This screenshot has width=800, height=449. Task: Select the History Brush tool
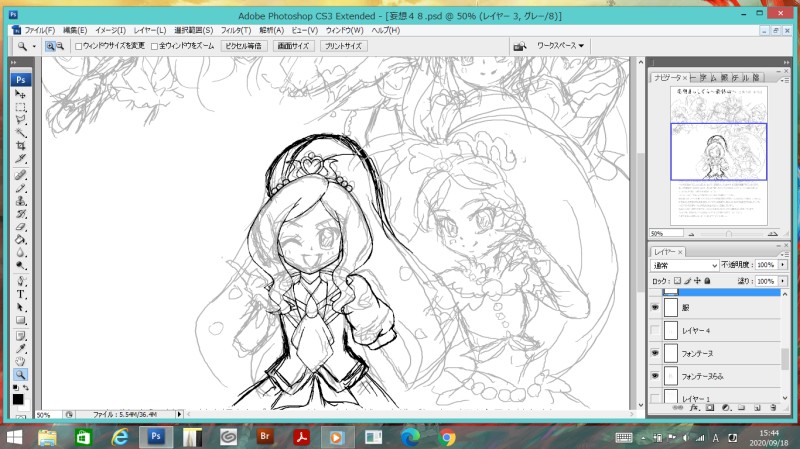(x=20, y=214)
